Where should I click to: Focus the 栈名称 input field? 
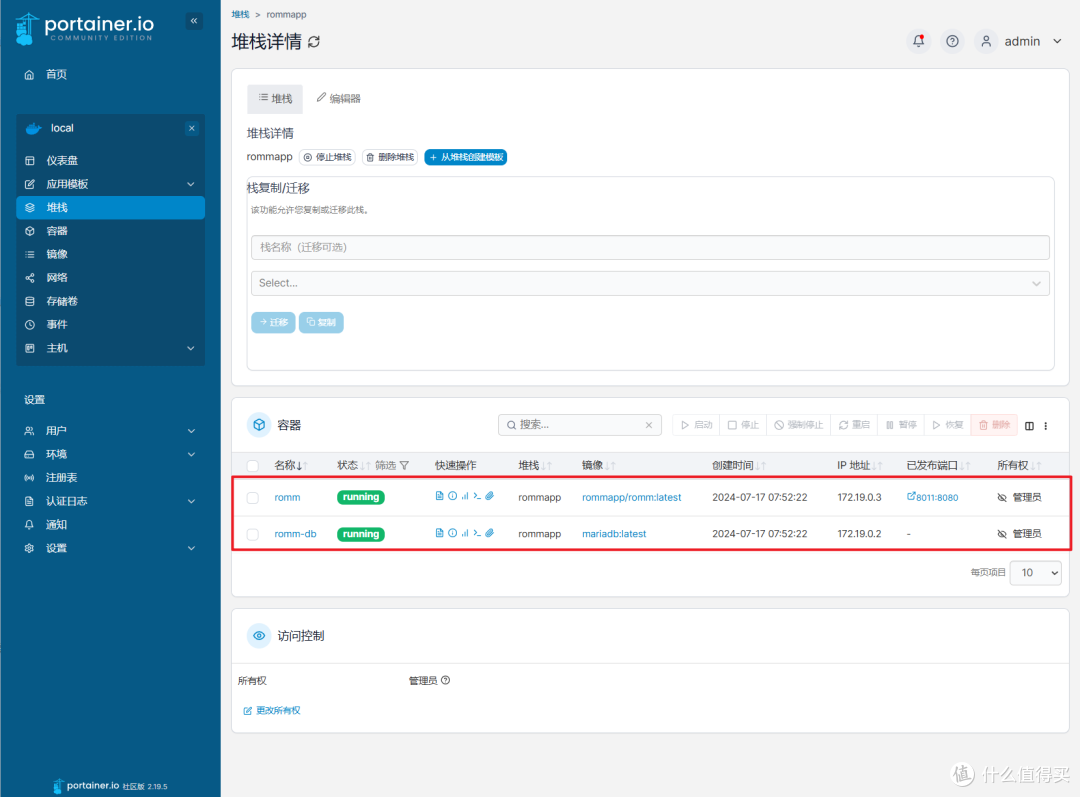(x=650, y=247)
